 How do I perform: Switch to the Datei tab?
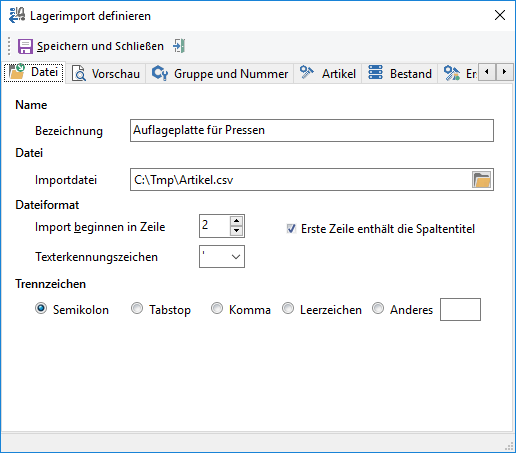tap(34, 72)
